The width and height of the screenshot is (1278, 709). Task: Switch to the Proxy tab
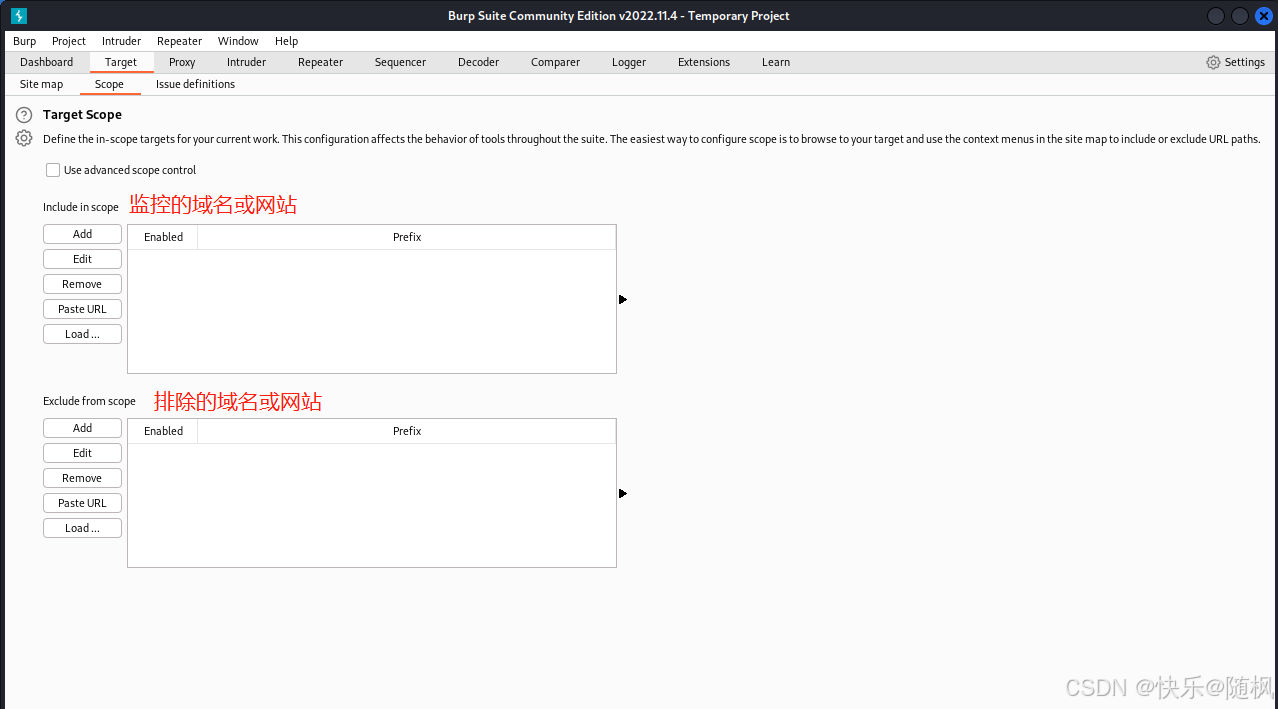pos(182,62)
